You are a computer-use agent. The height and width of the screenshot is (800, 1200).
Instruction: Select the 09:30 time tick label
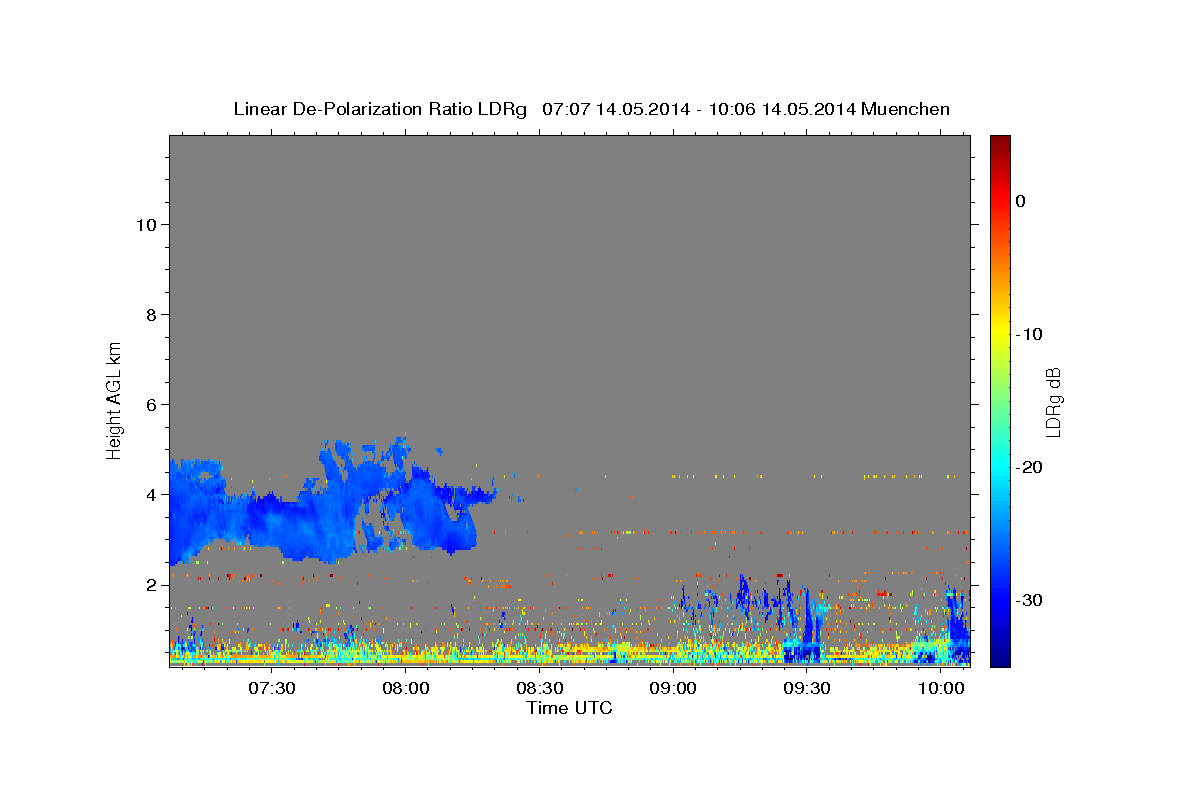click(x=807, y=688)
